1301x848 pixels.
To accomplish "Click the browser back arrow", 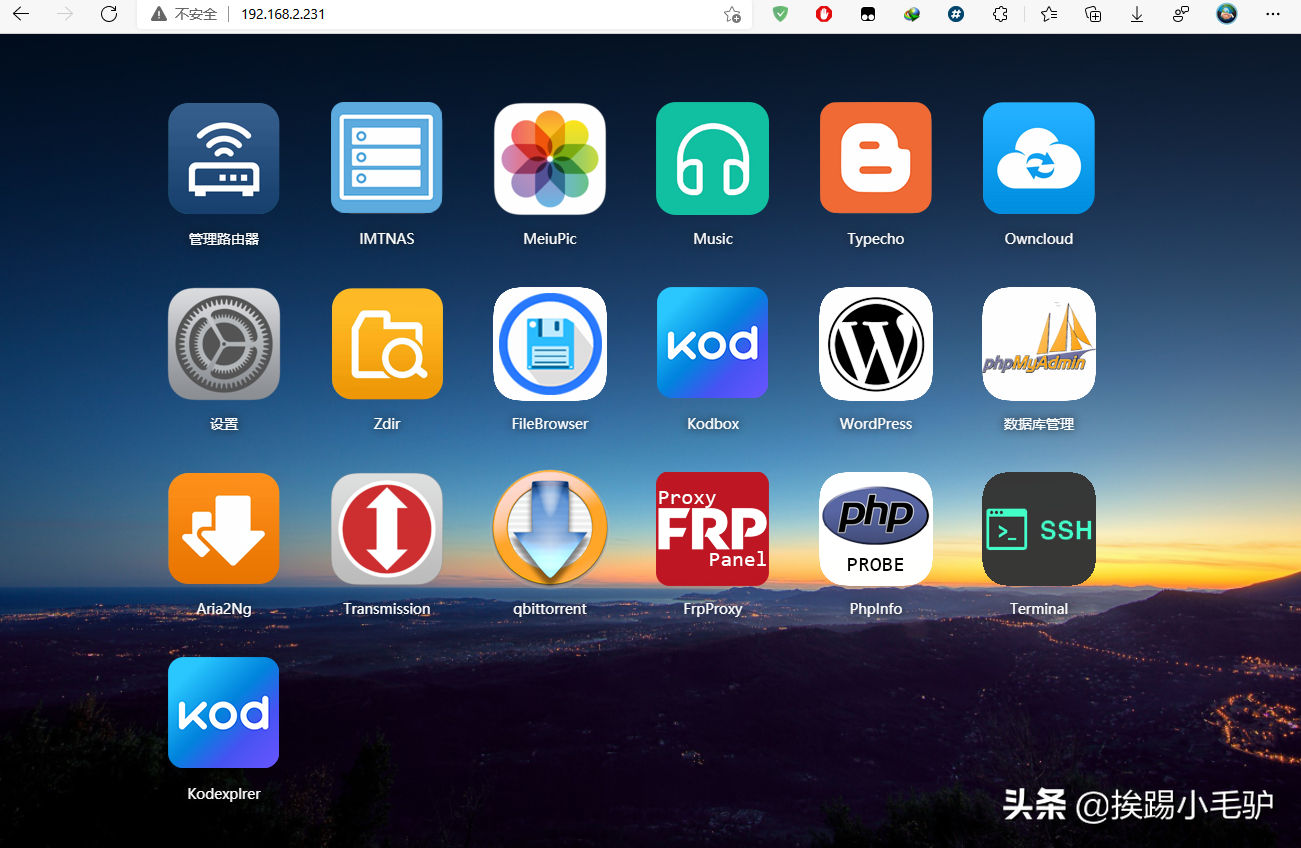I will click(20, 14).
